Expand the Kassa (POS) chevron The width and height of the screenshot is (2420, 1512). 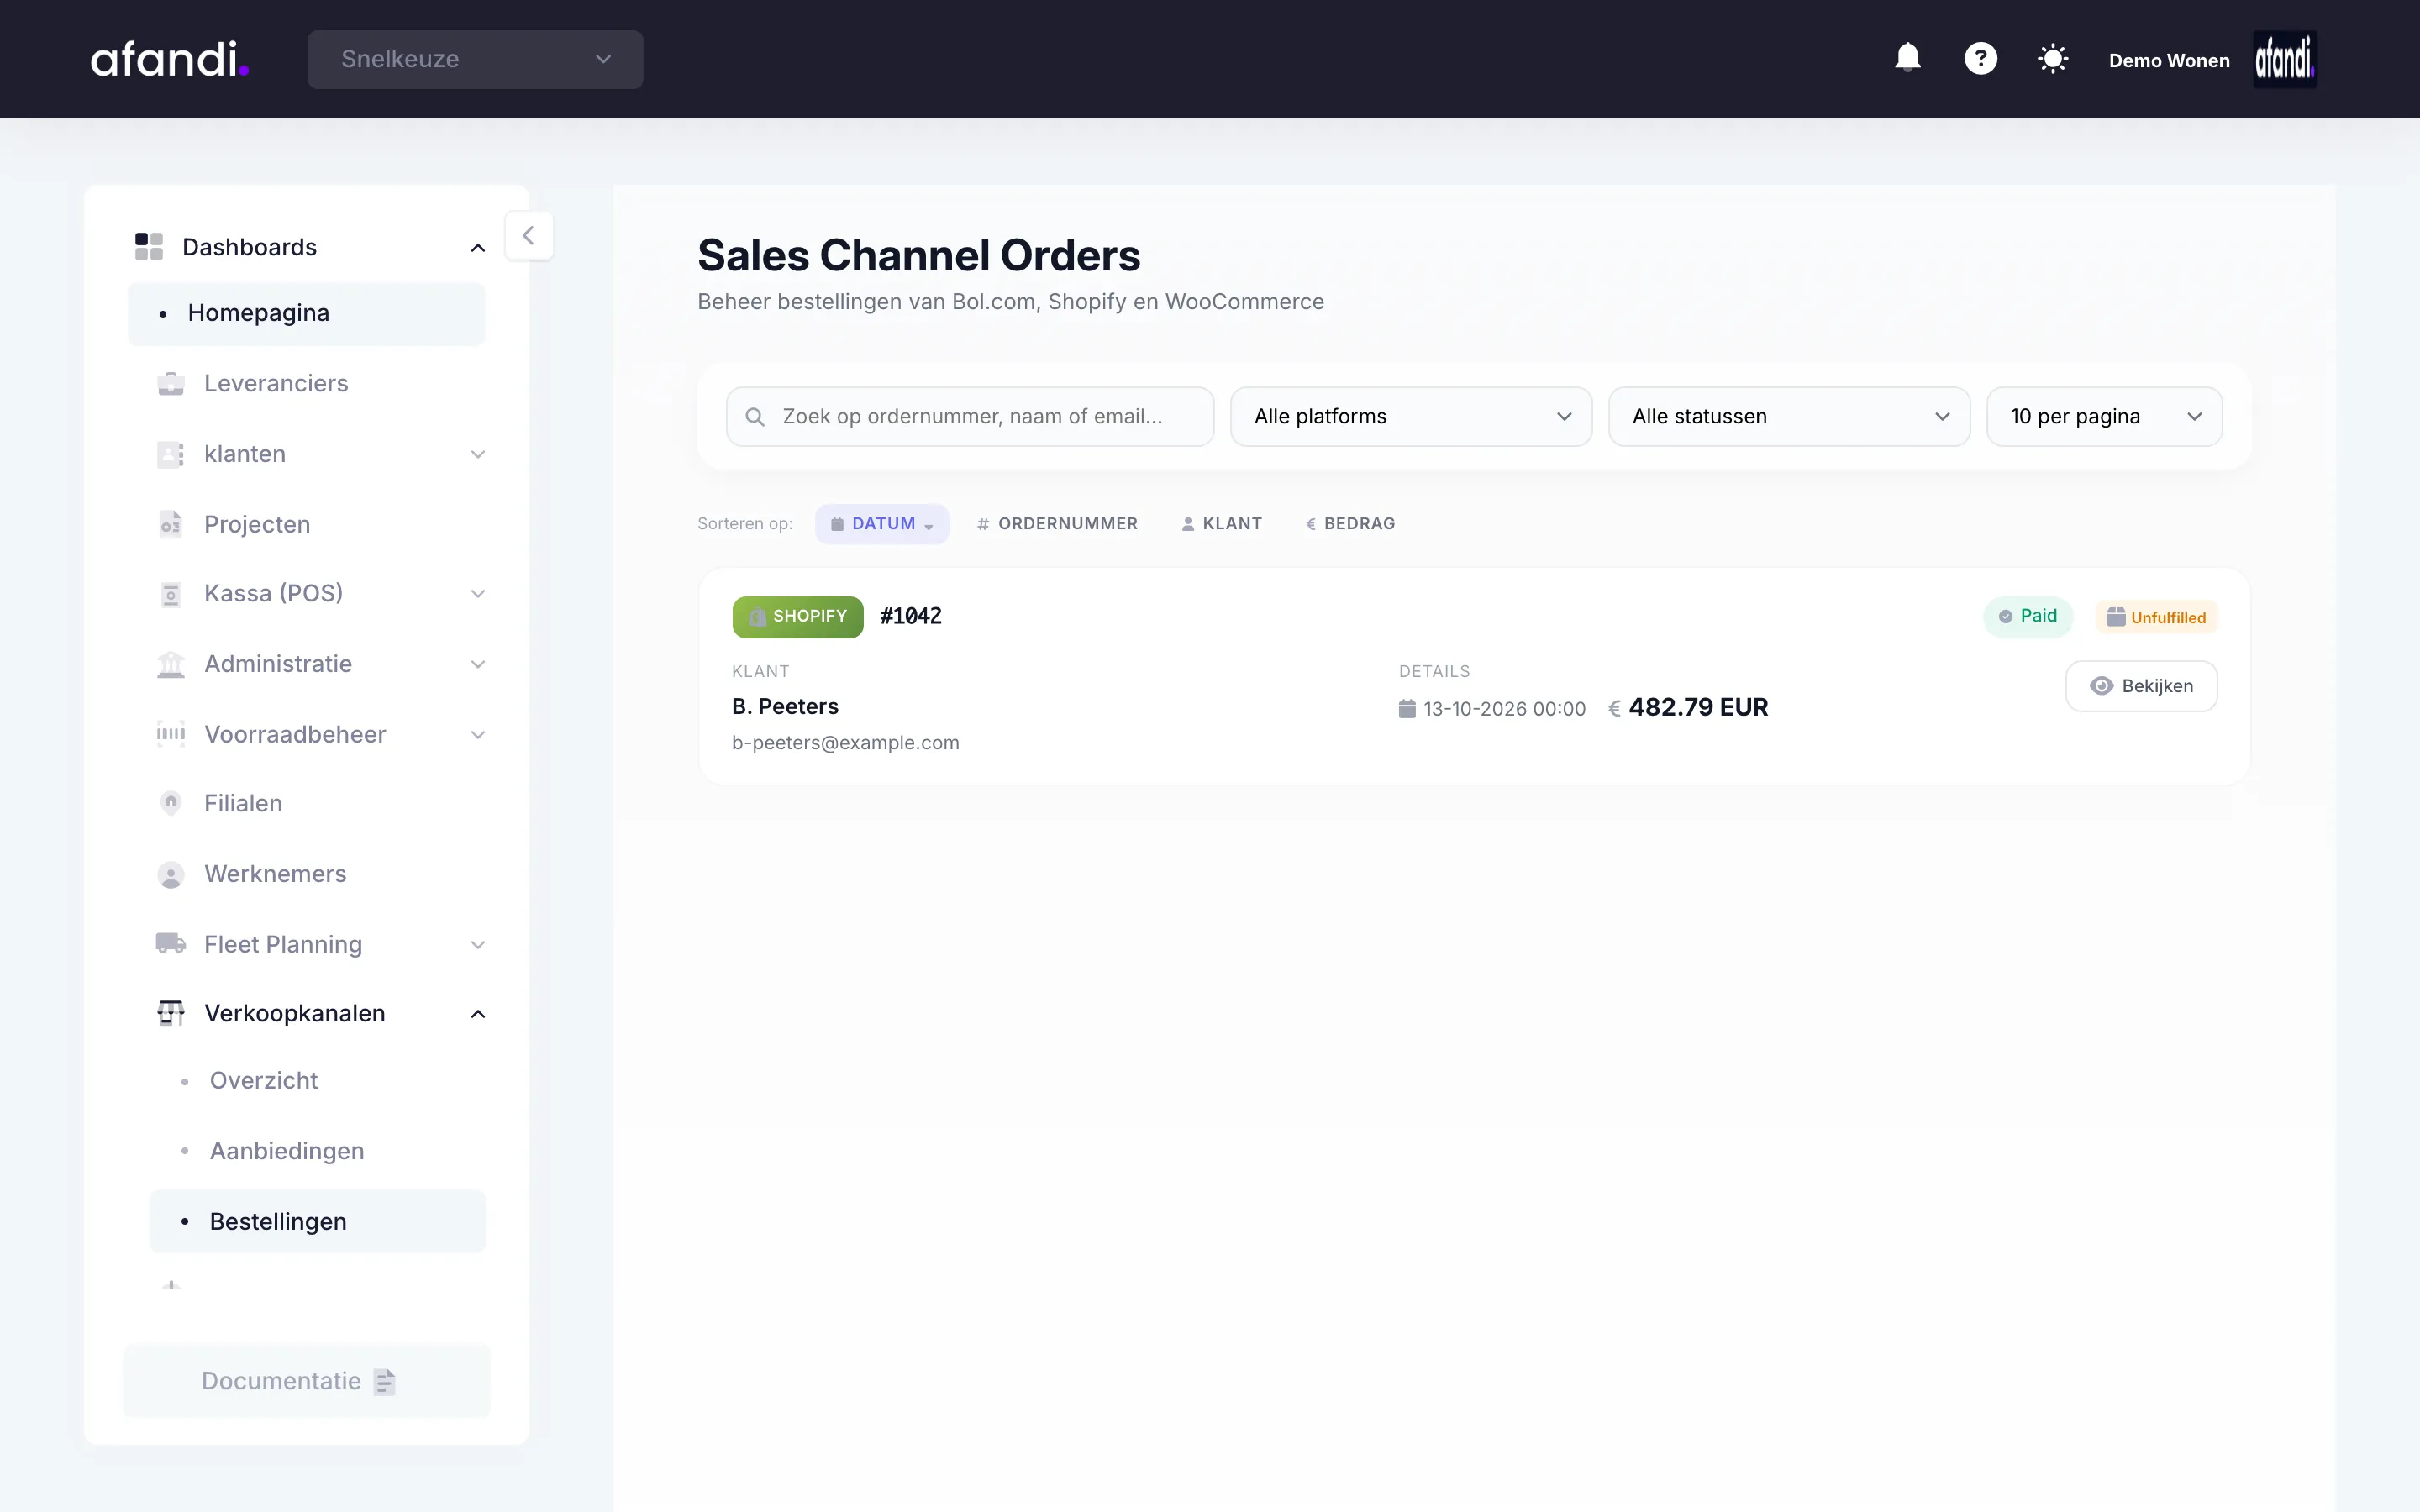click(x=478, y=594)
